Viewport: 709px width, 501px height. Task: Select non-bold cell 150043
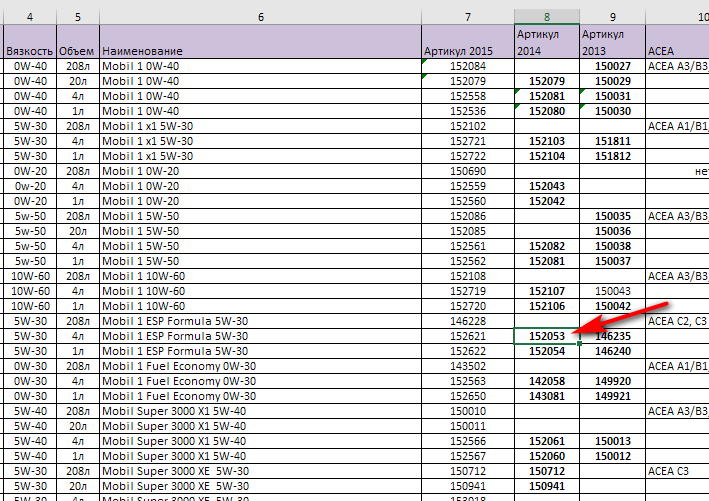coord(612,291)
